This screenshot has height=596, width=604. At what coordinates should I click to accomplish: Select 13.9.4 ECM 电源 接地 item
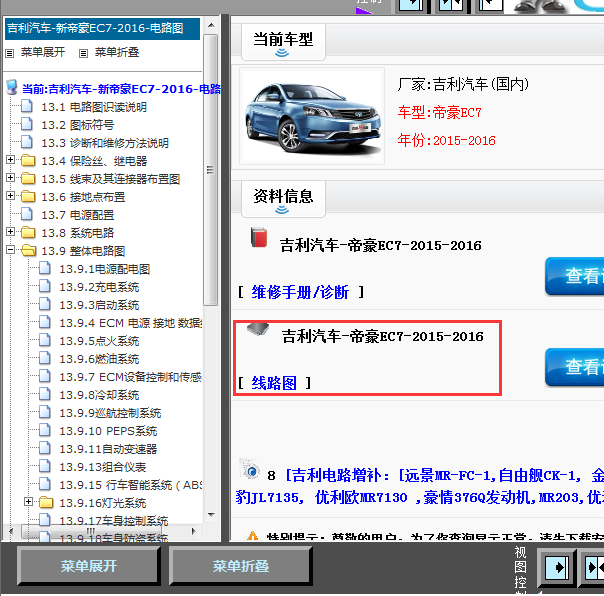(131, 323)
